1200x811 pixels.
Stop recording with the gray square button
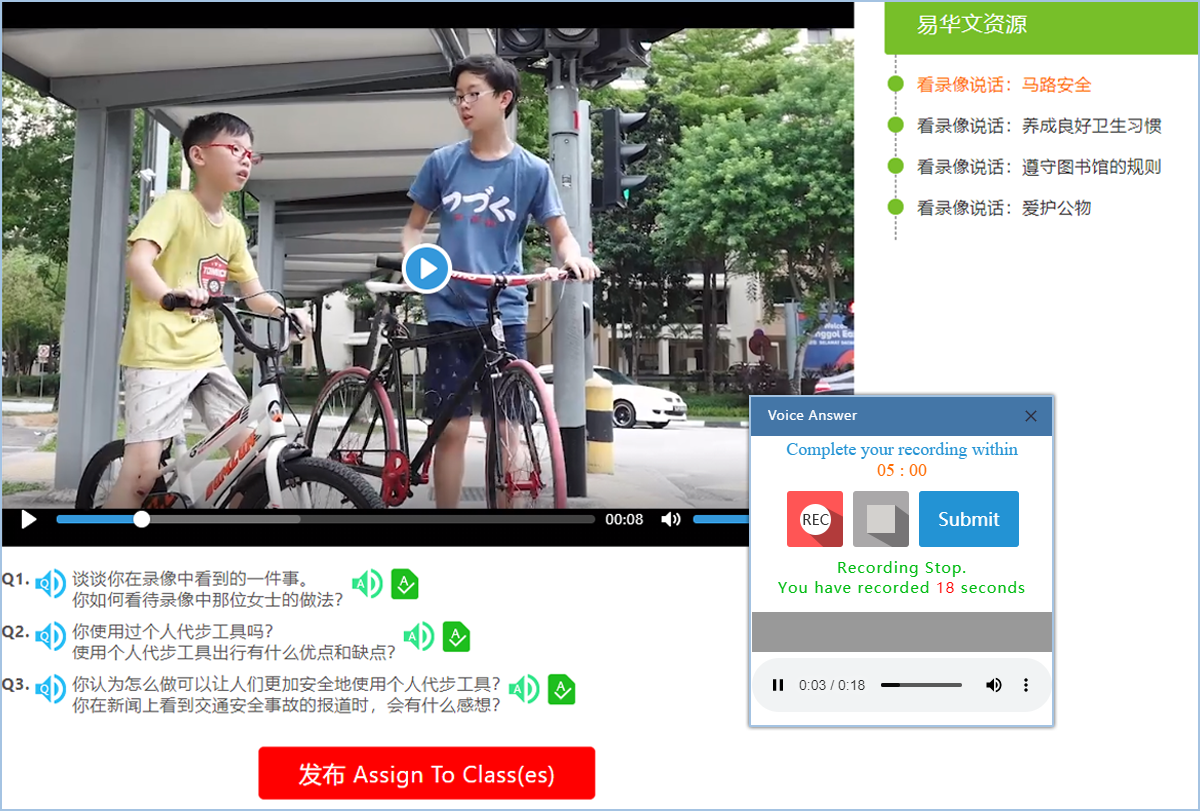[880, 519]
